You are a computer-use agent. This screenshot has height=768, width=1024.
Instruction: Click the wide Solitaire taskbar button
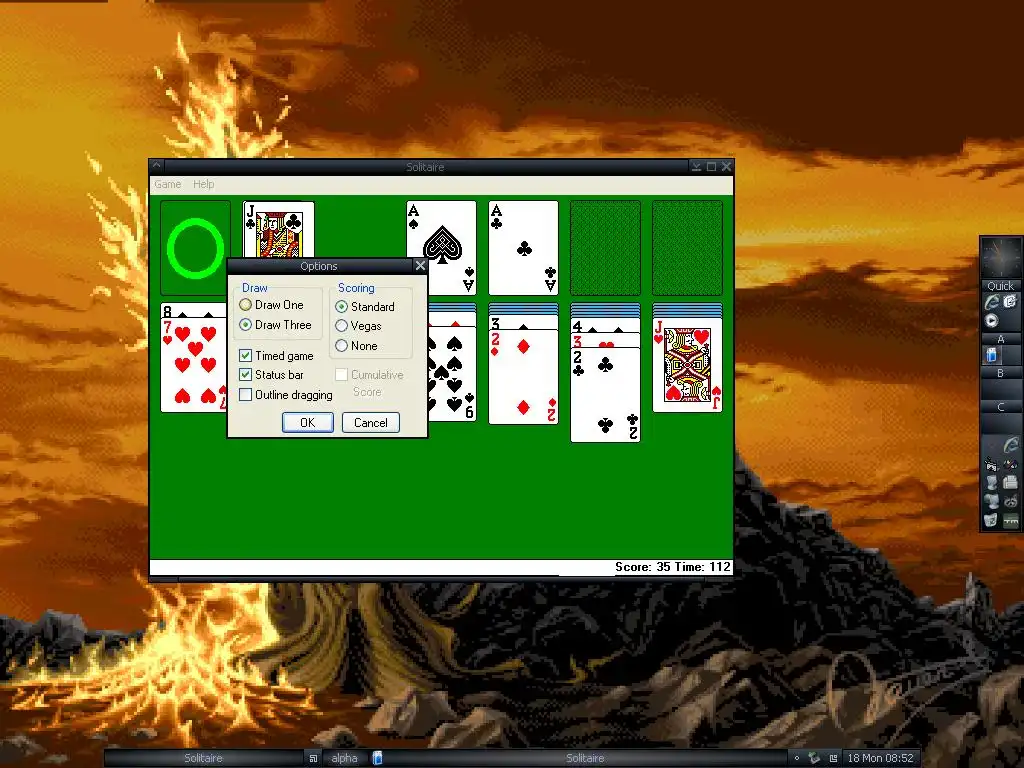pos(585,758)
